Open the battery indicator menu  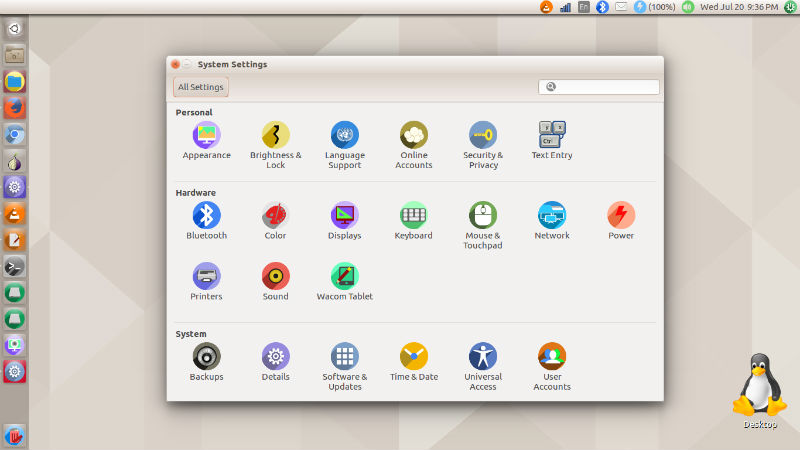655,7
